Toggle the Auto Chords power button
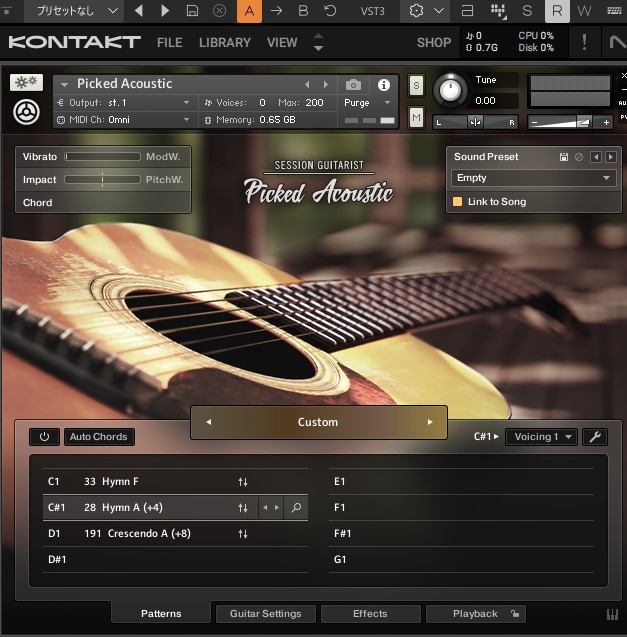 [44, 437]
